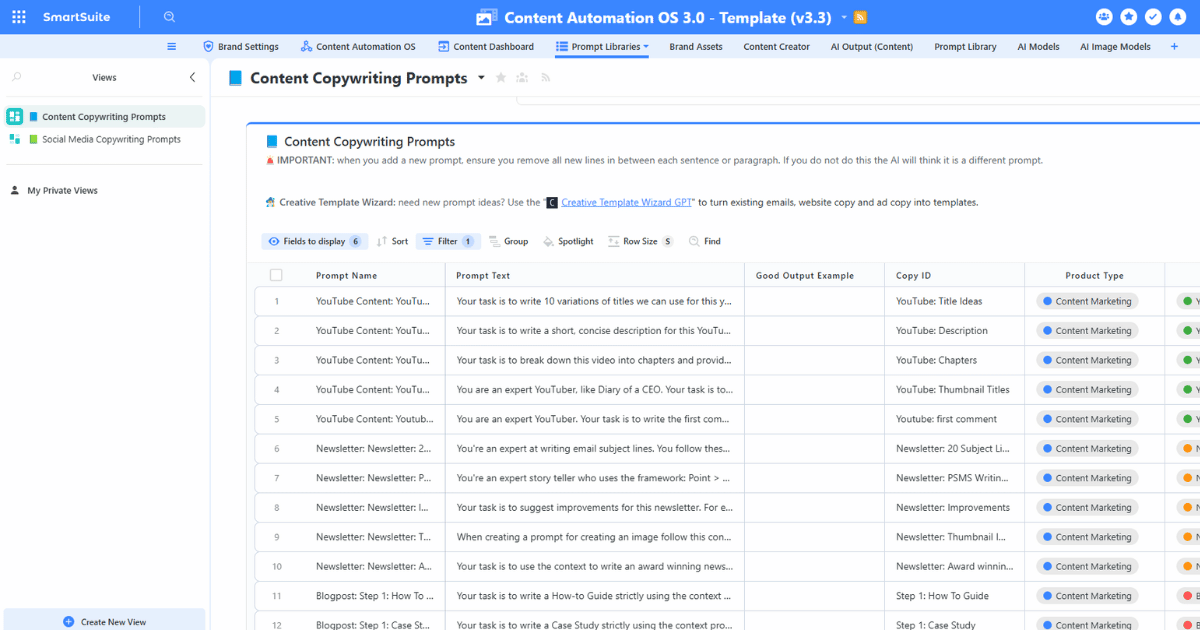Open the Content Dashboard tab
Screen dimensions: 1200x630
click(485, 46)
